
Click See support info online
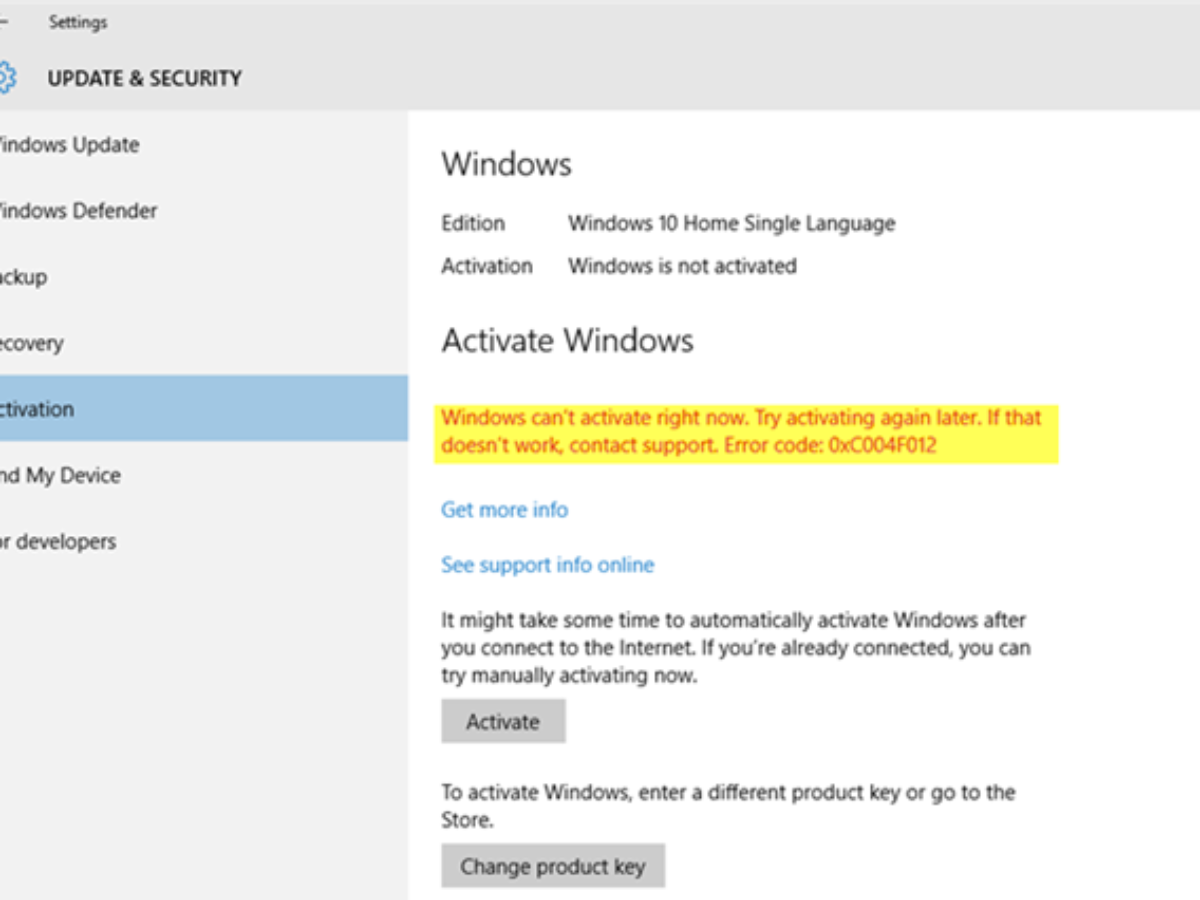point(547,565)
